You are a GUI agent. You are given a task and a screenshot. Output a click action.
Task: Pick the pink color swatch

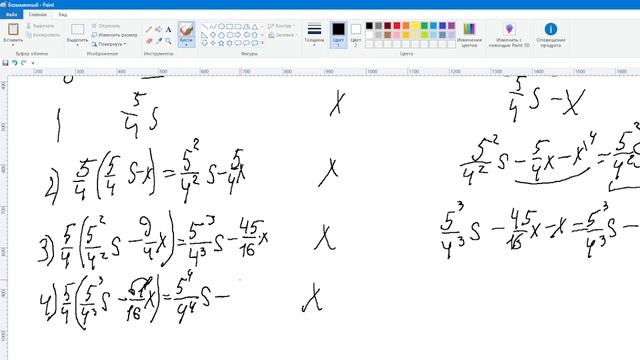point(397,35)
